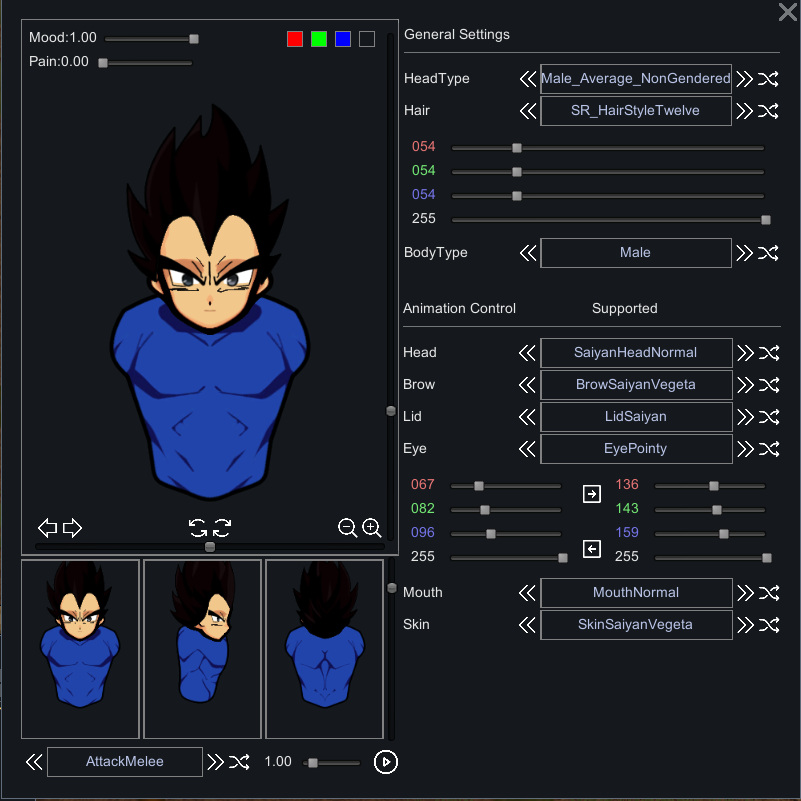Open the LidSaiyan selector
Screen dimensions: 801x801
pos(636,417)
